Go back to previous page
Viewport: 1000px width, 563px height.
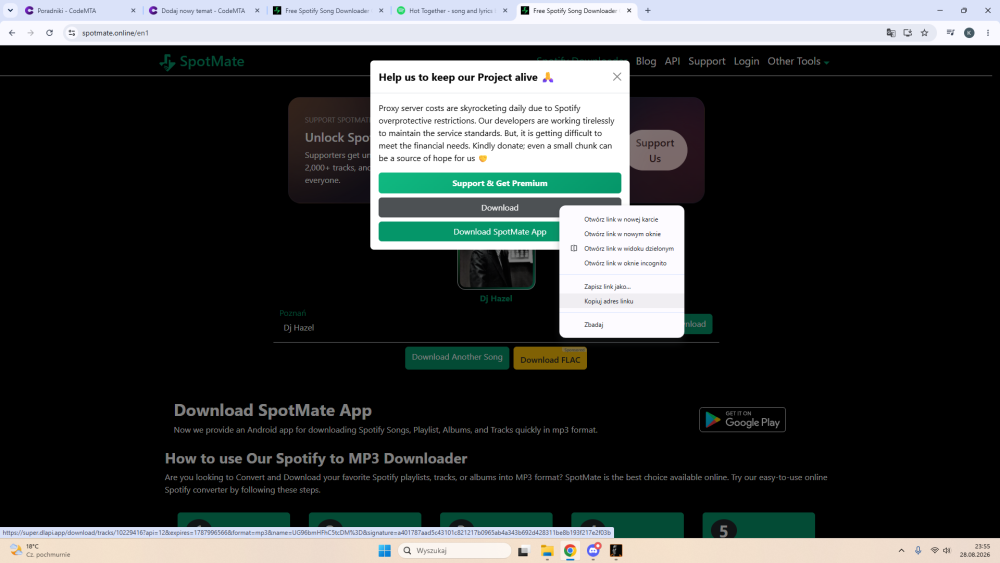(x=12, y=33)
